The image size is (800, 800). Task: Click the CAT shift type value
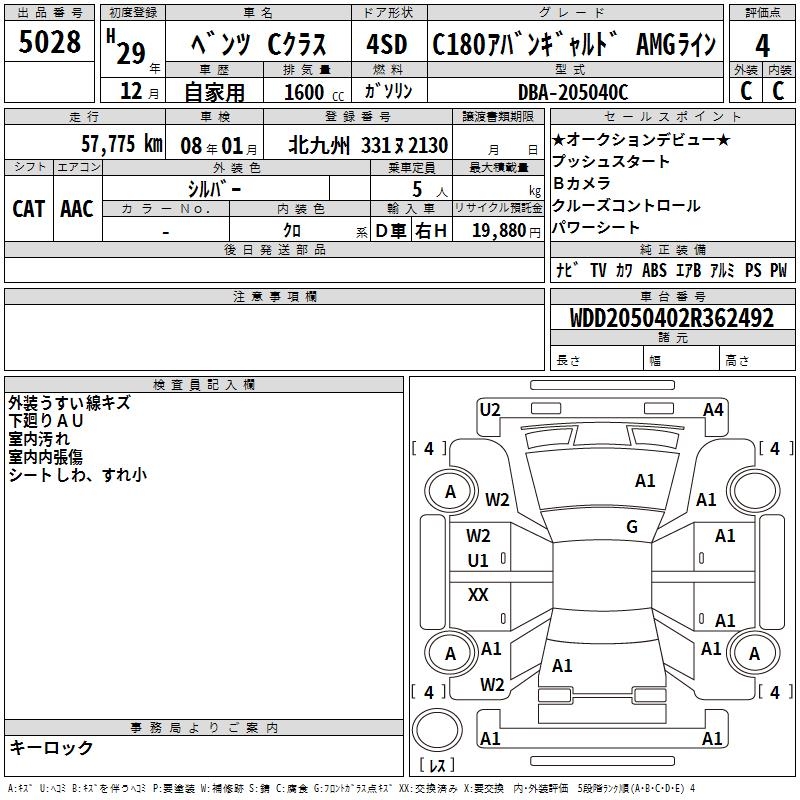tap(28, 208)
